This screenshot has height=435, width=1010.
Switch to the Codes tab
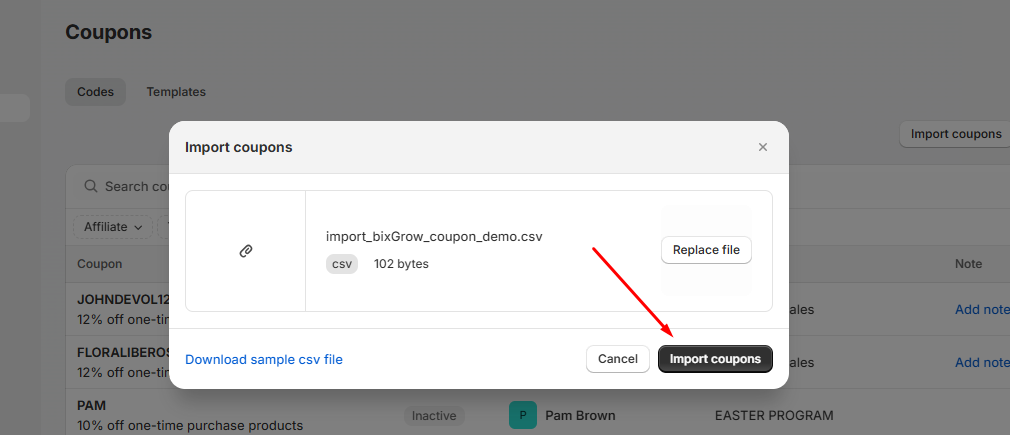click(96, 92)
